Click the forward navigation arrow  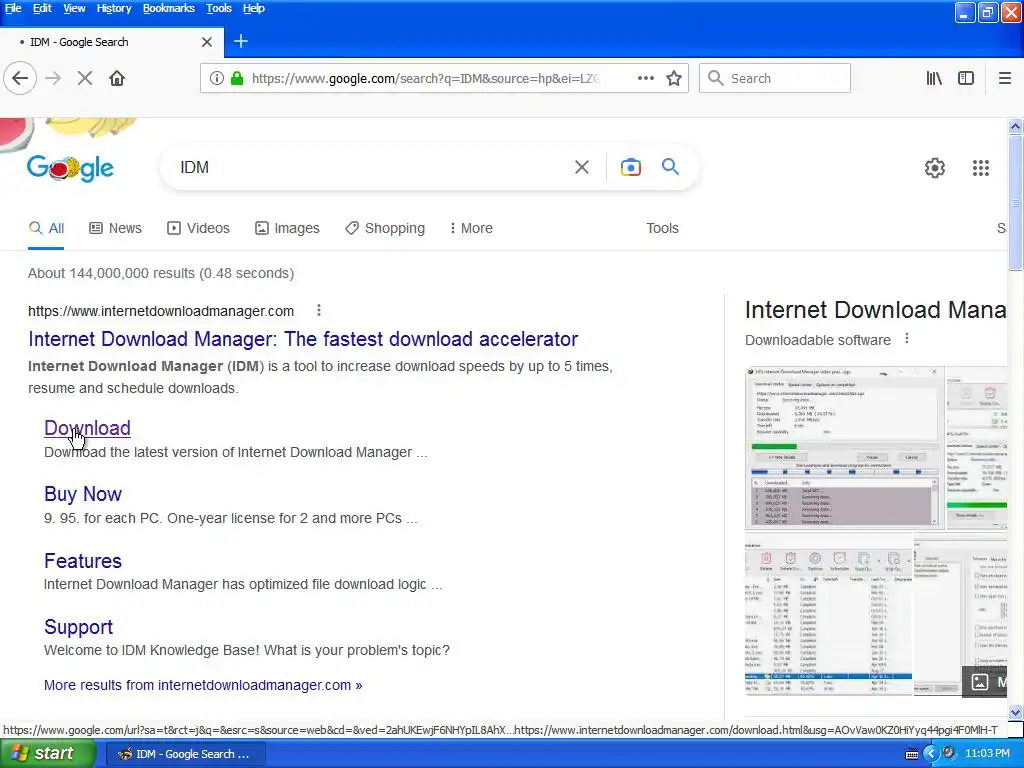[53, 78]
